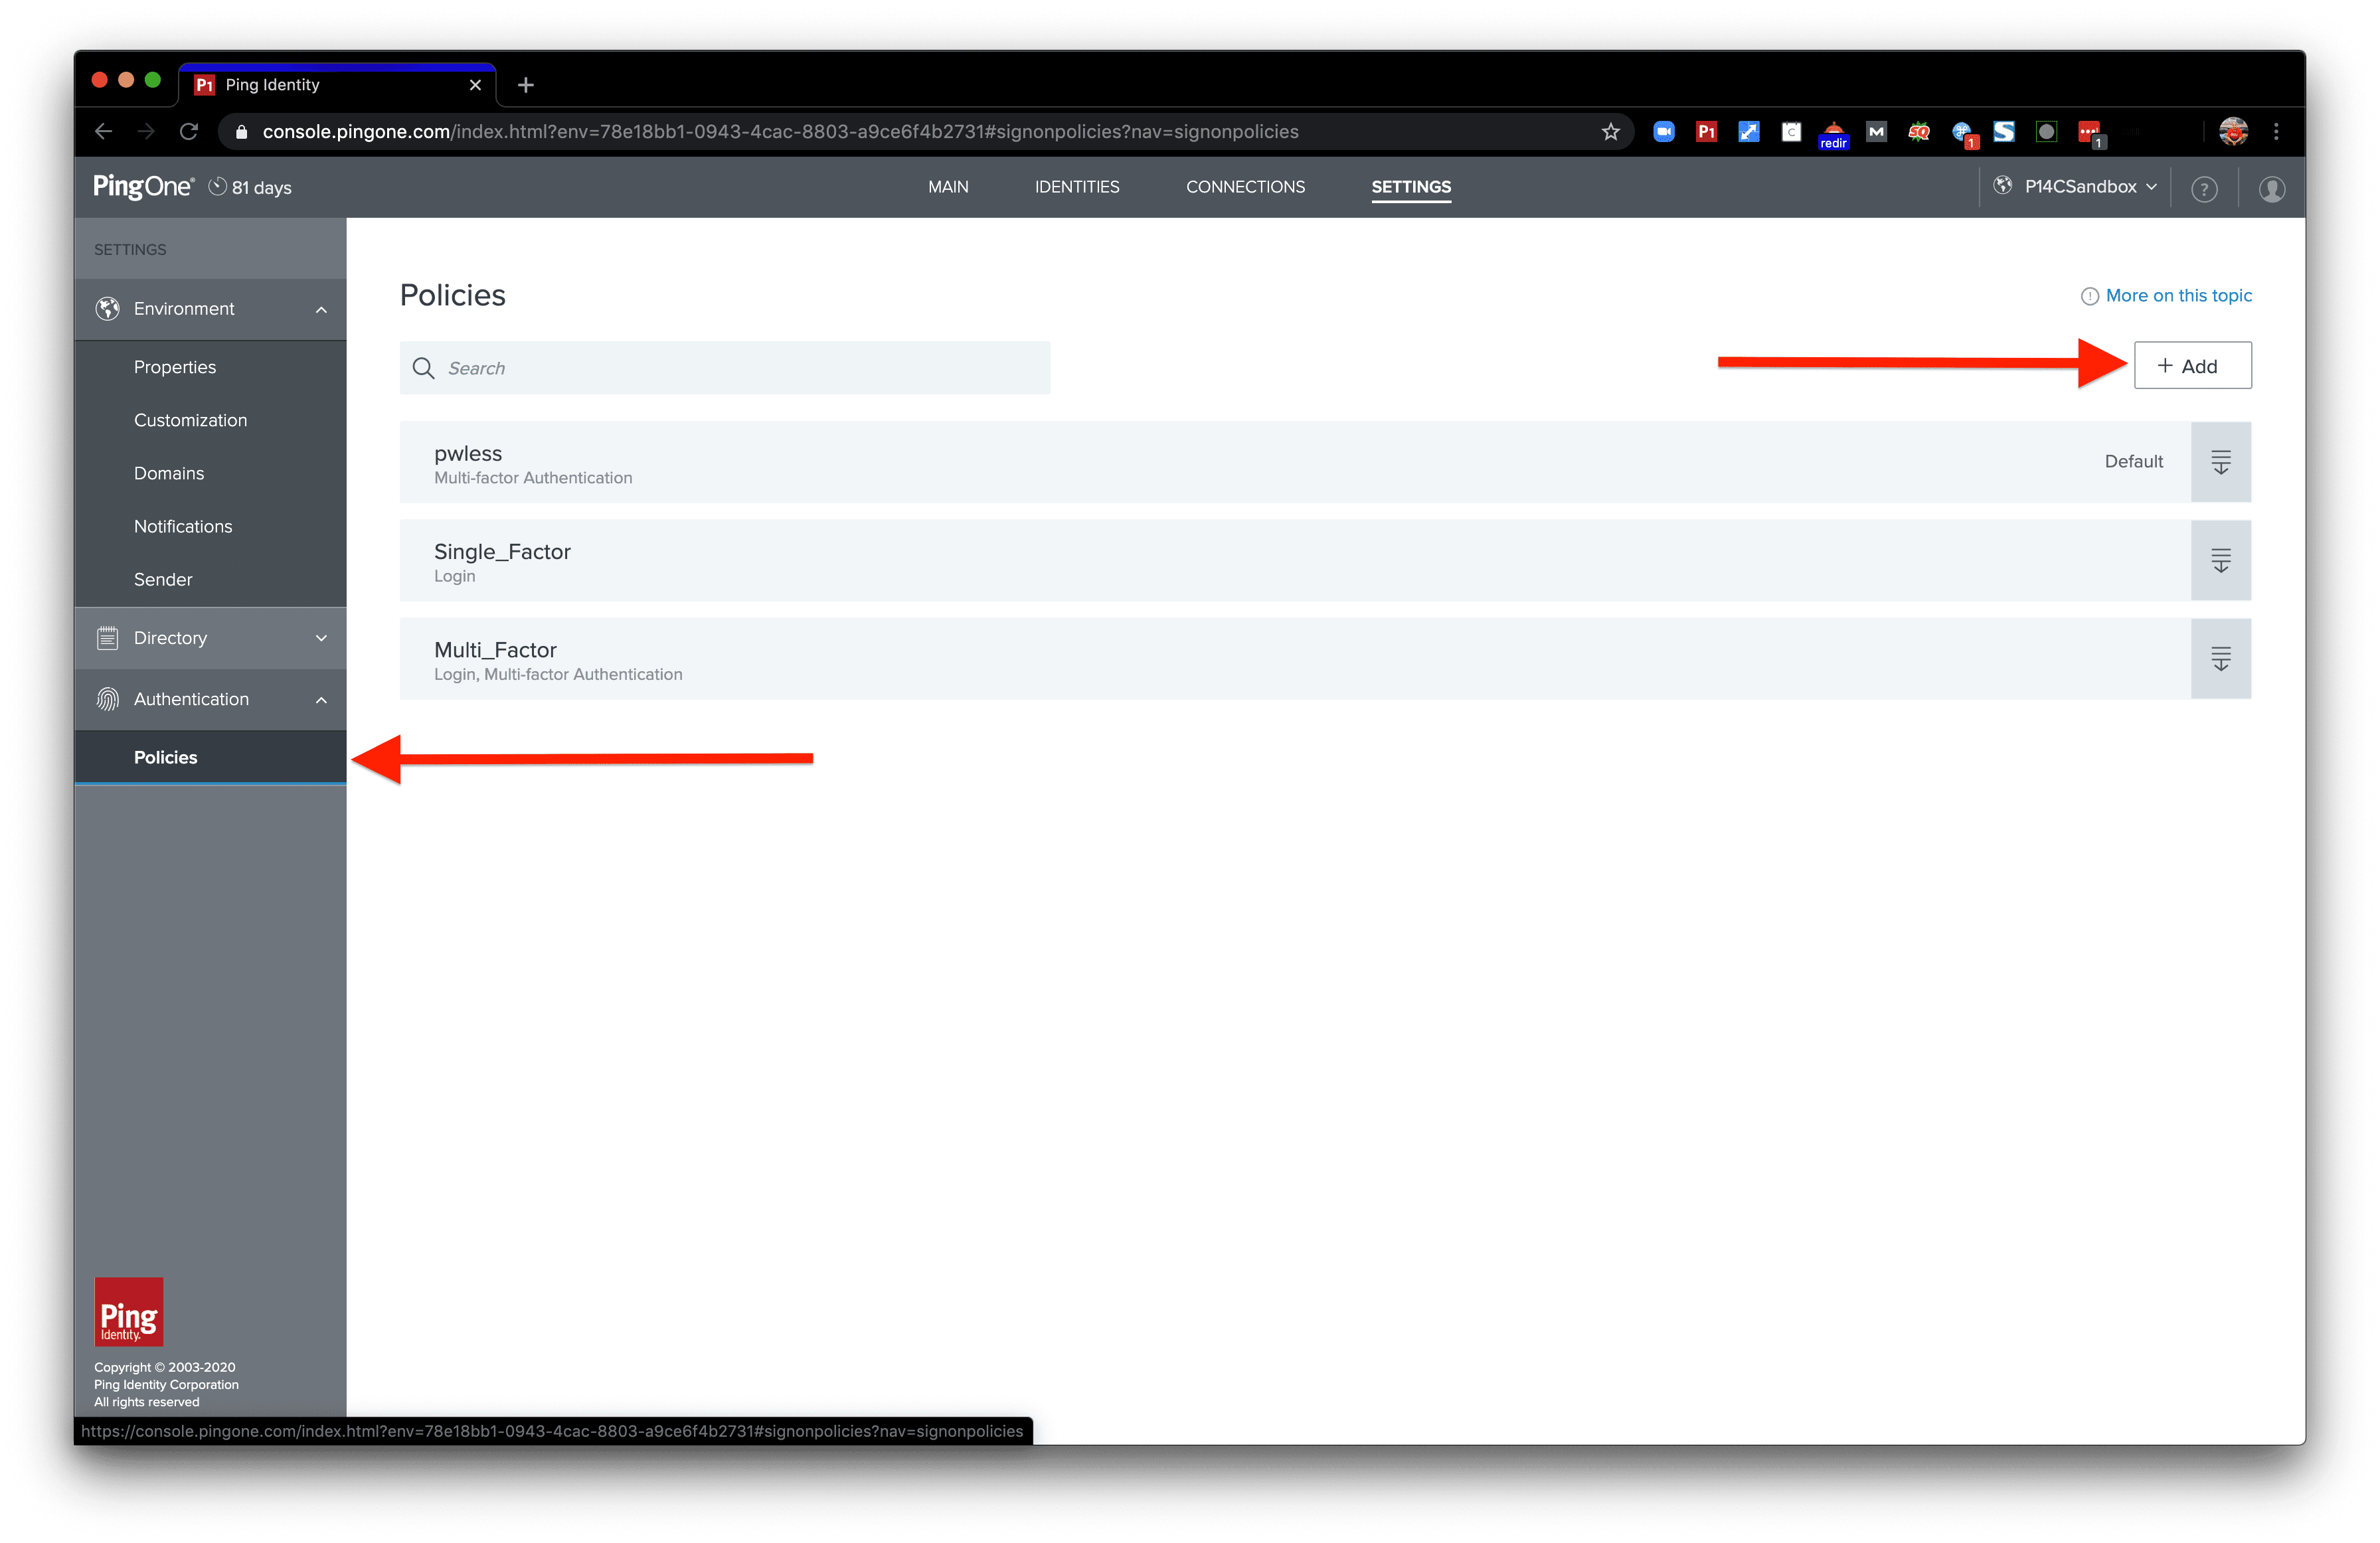This screenshot has width=2380, height=1543.
Task: Expand the Directory section
Action: tap(210, 638)
